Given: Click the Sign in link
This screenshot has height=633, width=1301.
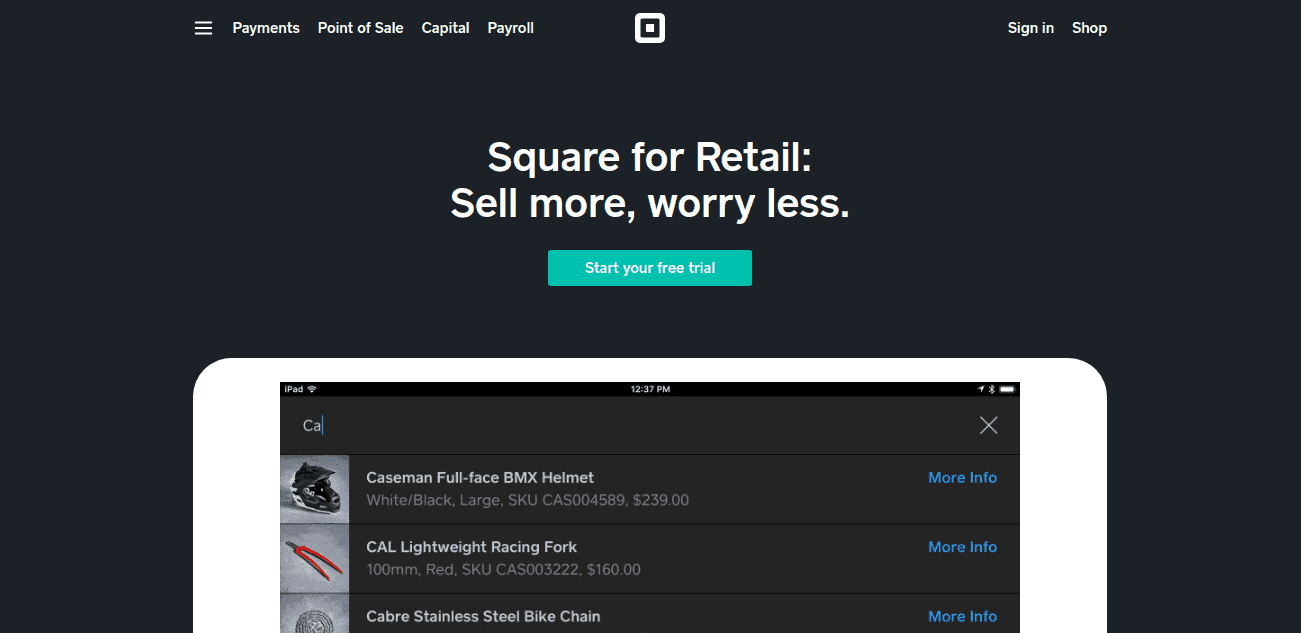Looking at the screenshot, I should point(1030,28).
